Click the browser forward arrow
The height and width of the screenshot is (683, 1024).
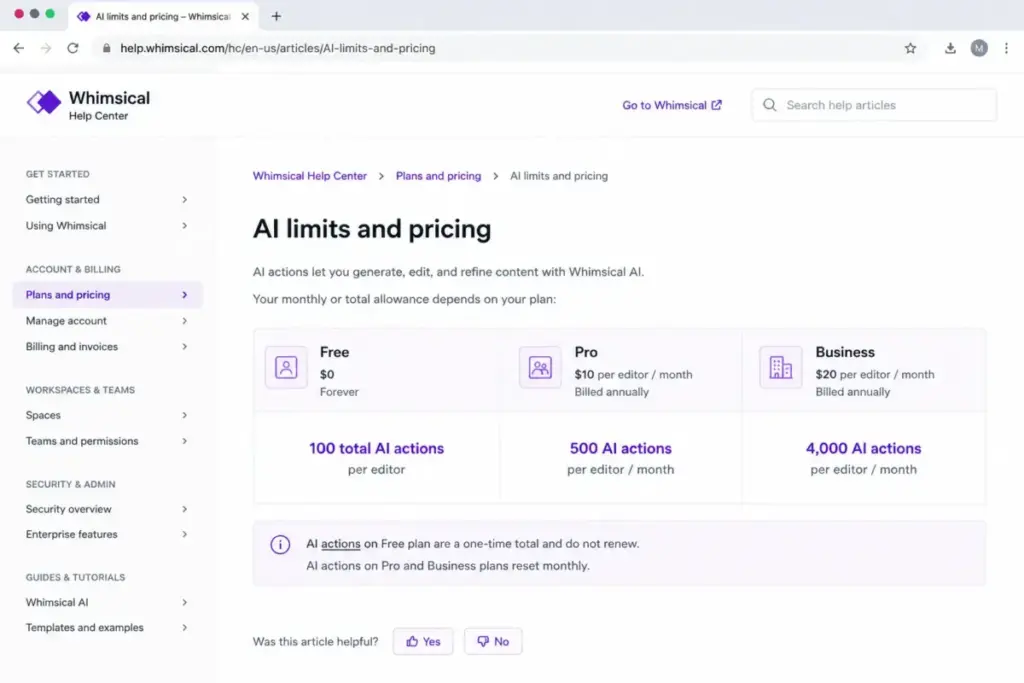point(46,48)
